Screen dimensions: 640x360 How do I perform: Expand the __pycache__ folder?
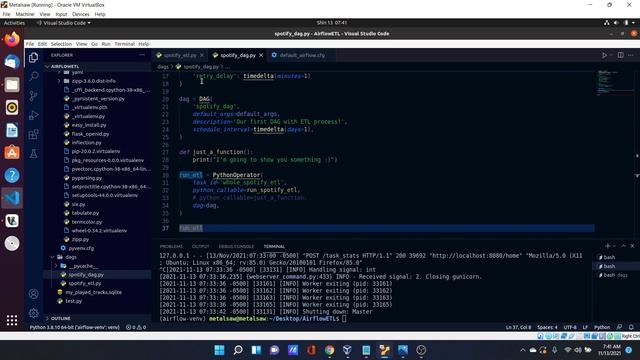pyautogui.click(x=83, y=266)
